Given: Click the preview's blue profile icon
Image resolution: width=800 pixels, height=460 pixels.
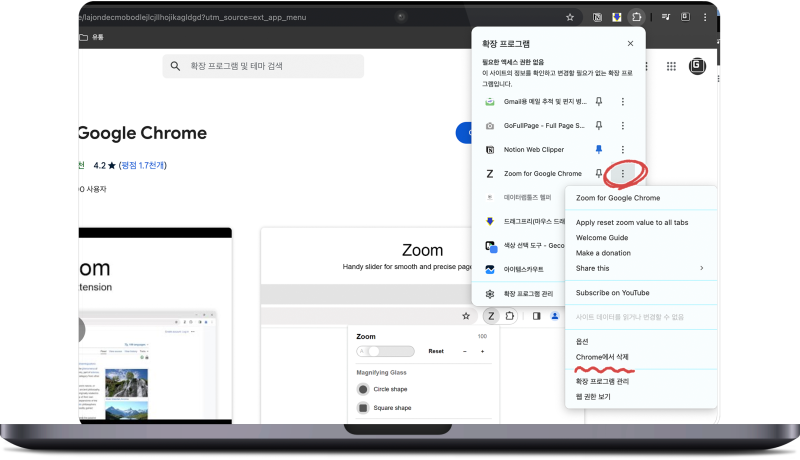Looking at the screenshot, I should (555, 316).
